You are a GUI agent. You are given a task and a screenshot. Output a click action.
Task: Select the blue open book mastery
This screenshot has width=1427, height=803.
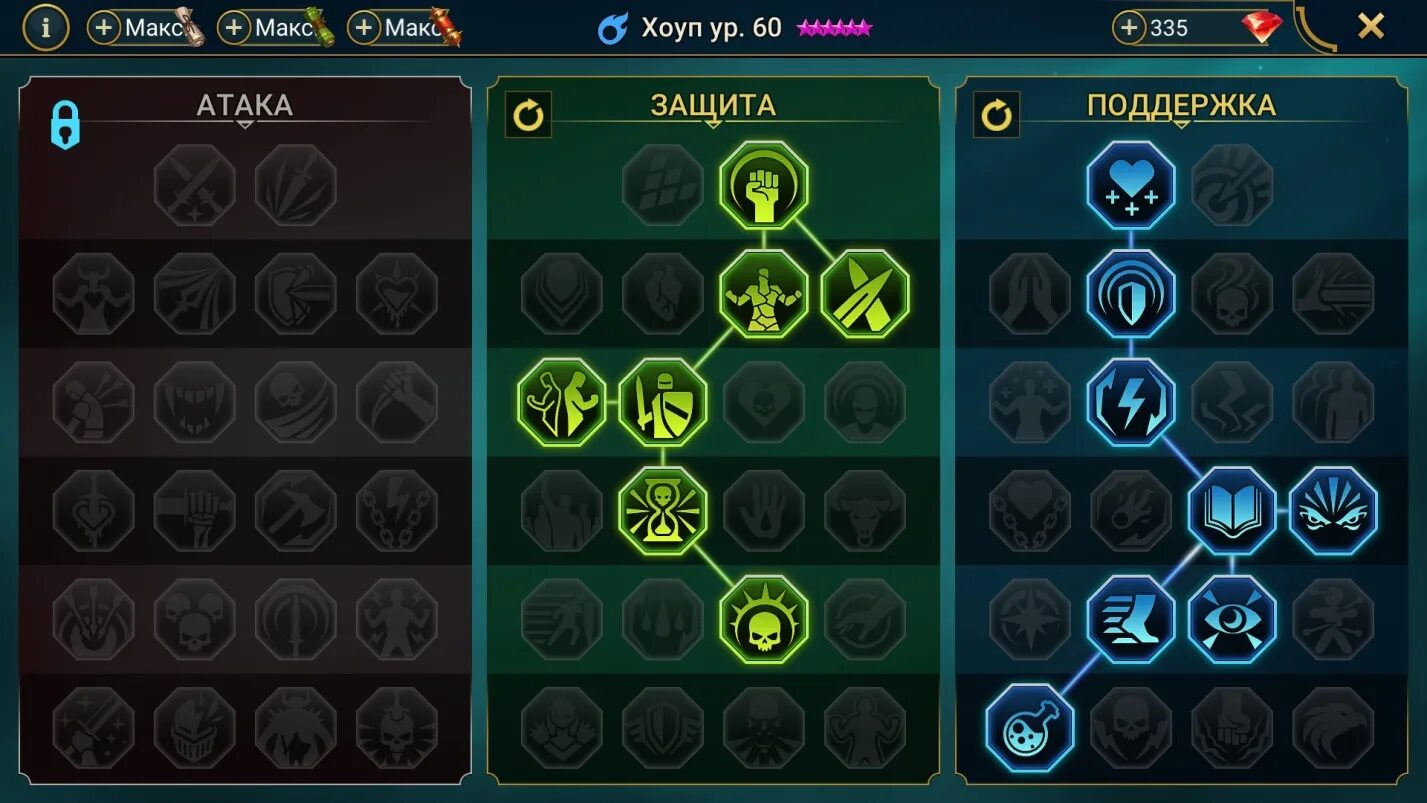tap(1232, 511)
